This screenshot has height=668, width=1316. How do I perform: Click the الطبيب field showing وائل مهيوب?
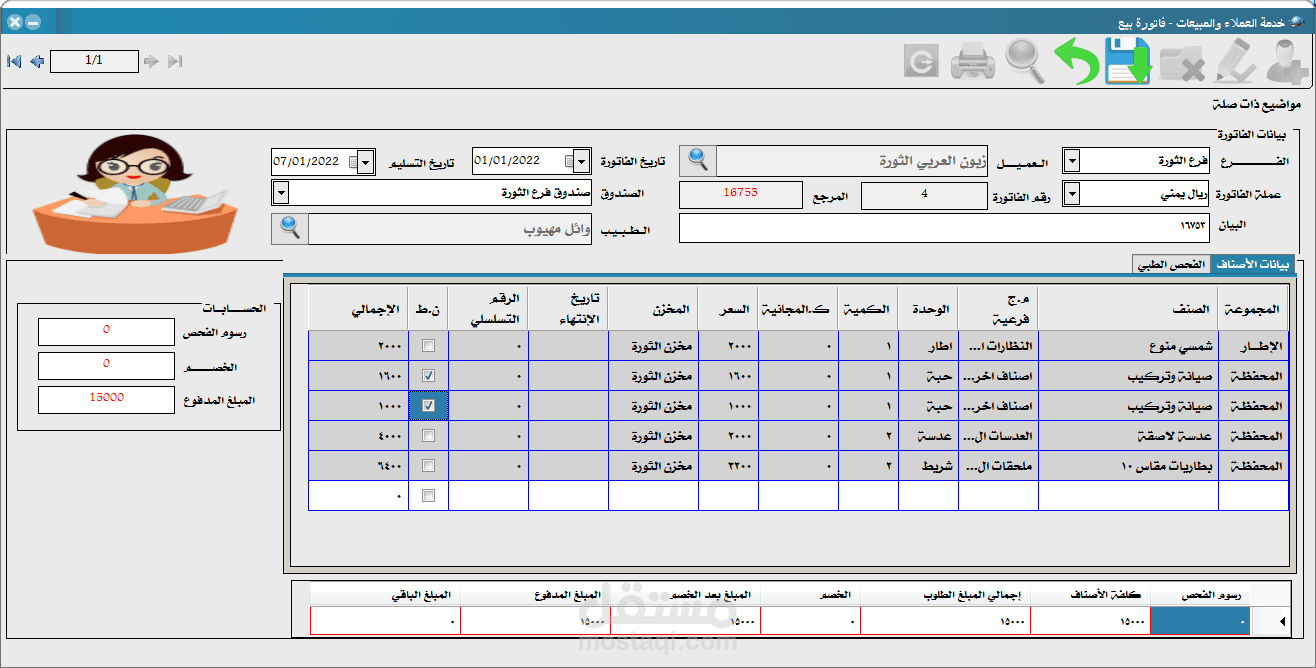[x=450, y=229]
